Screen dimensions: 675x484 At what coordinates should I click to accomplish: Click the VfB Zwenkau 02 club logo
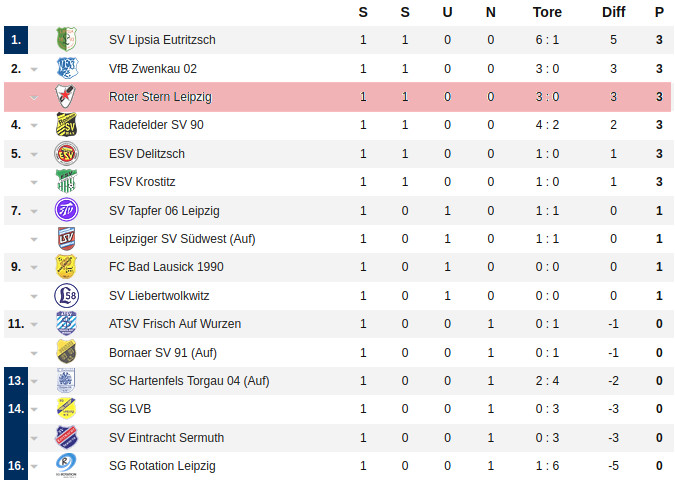[x=66, y=68]
